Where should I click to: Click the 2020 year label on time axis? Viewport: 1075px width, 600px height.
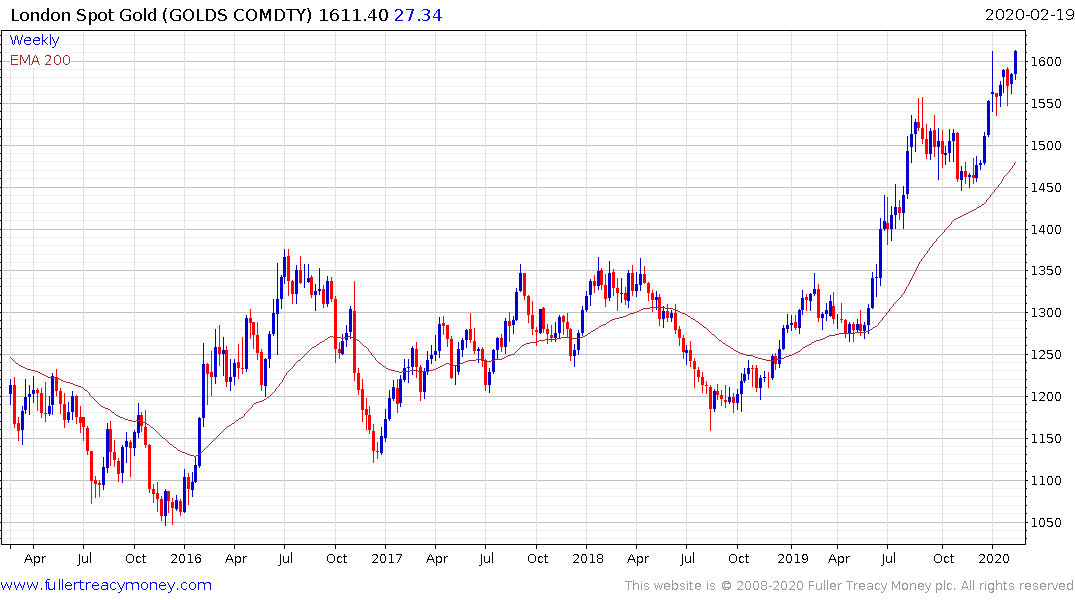coord(993,558)
